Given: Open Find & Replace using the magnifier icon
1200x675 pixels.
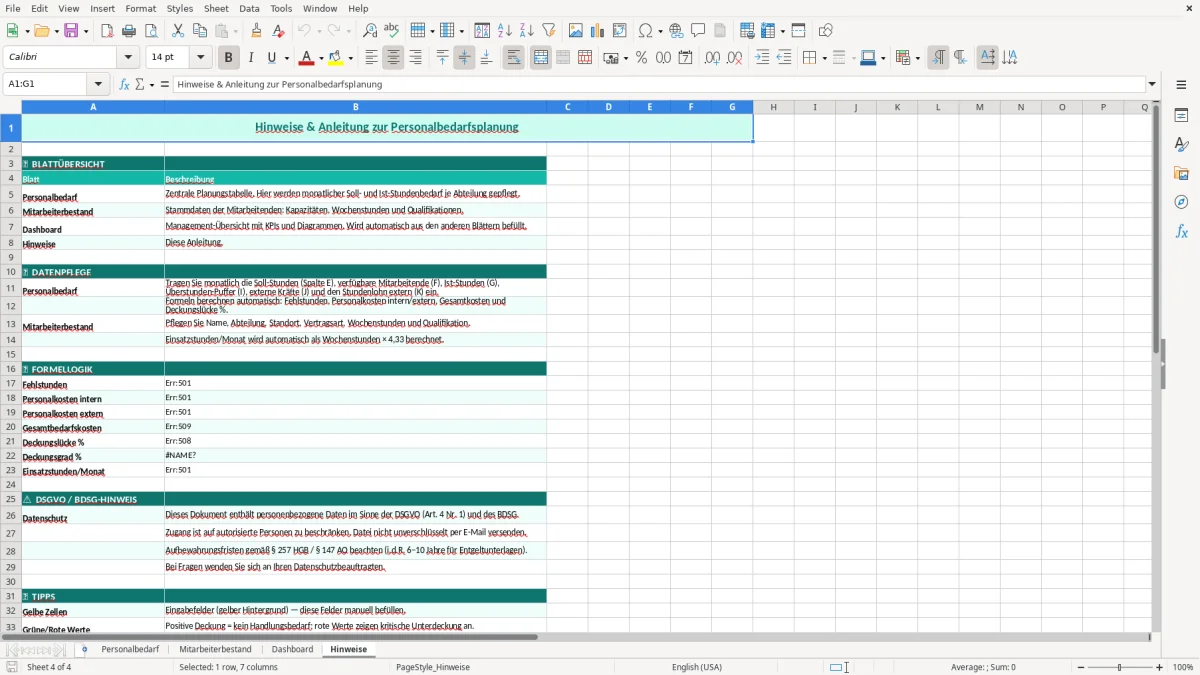Looking at the screenshot, I should [370, 31].
